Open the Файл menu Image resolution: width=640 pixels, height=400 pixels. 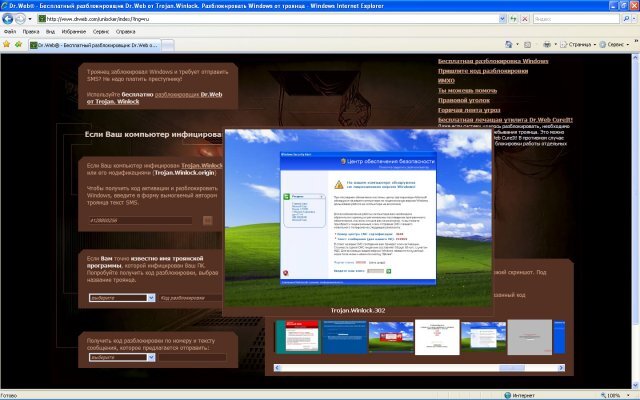10,31
